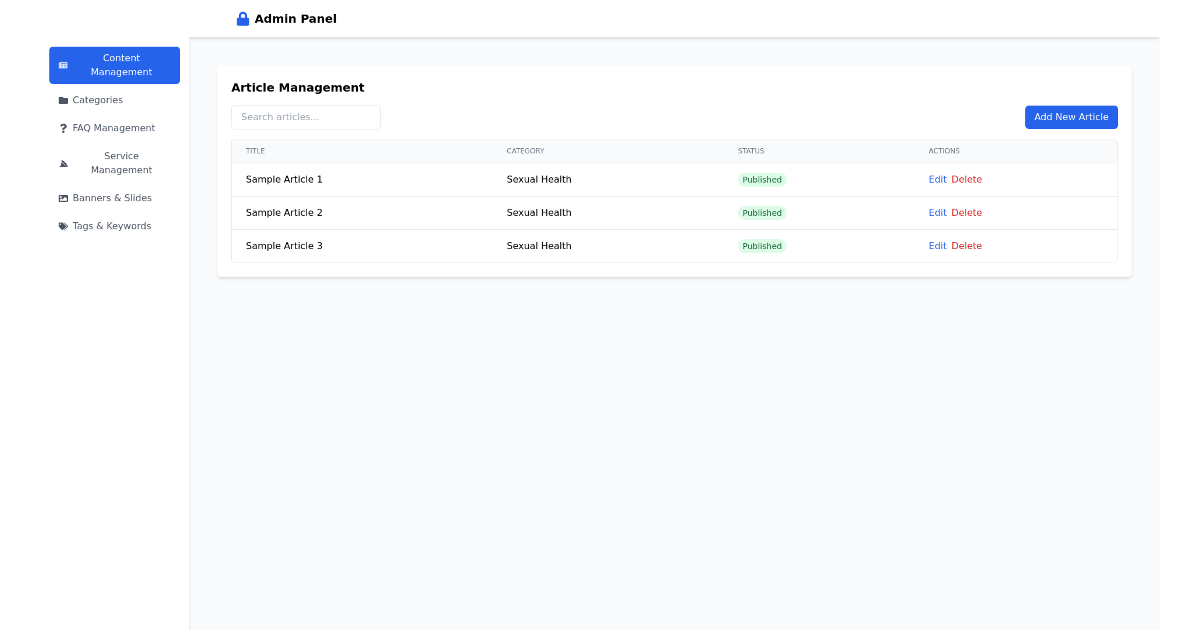The width and height of the screenshot is (1200, 630).
Task: Click the Tags & Keywords tag icon
Action: coord(62,225)
